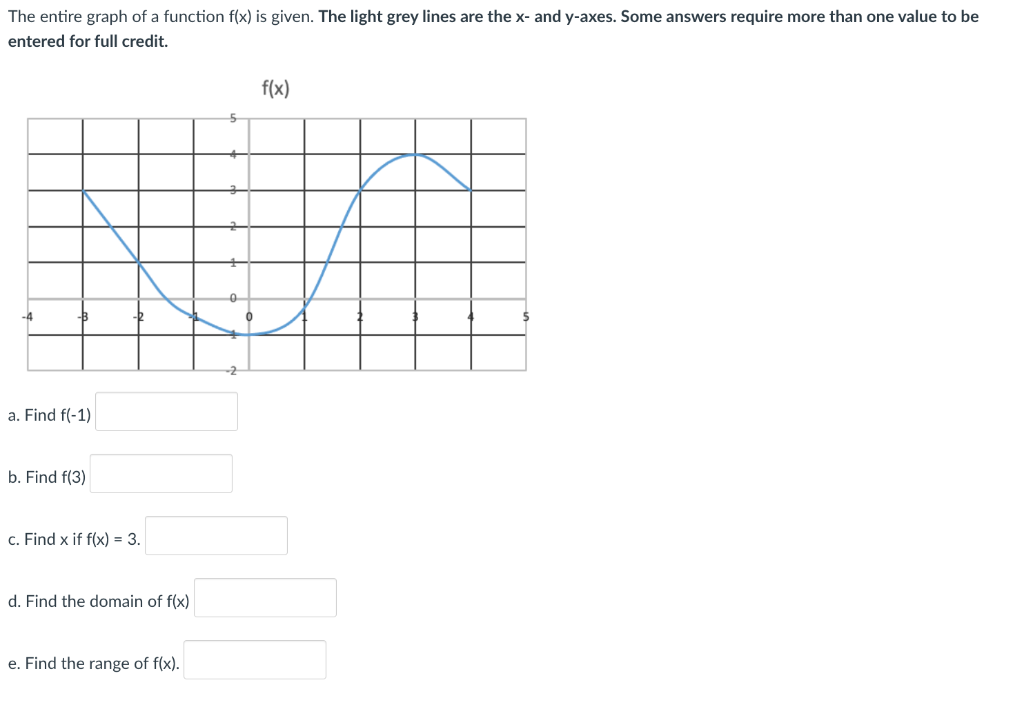Click the answer box for f(-1)

pos(166,411)
